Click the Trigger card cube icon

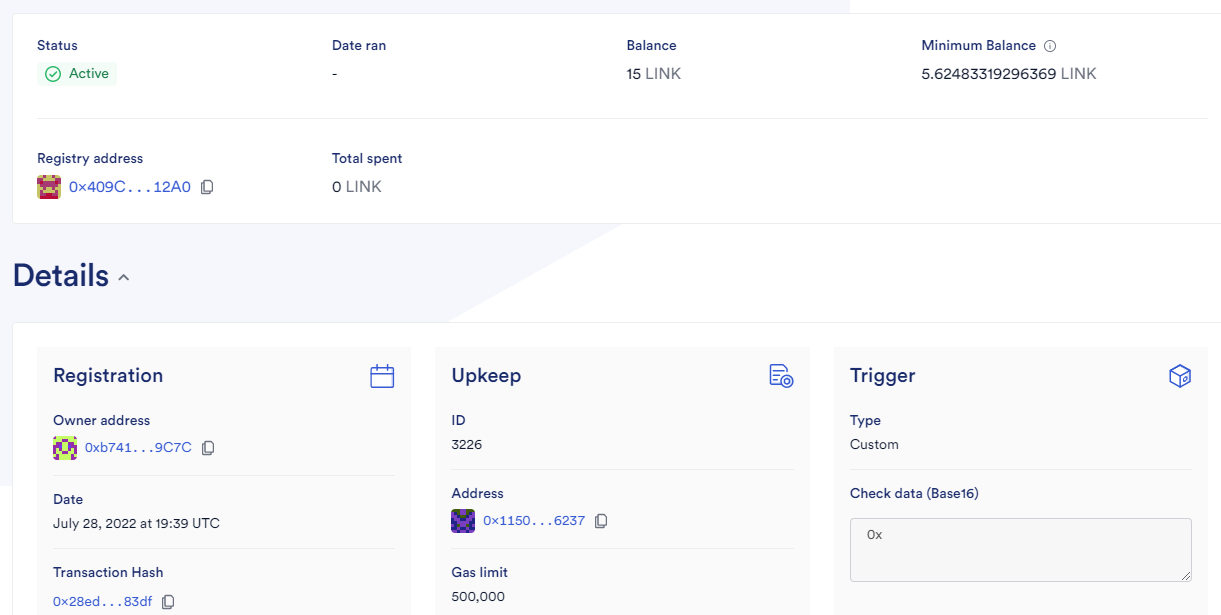click(1180, 376)
